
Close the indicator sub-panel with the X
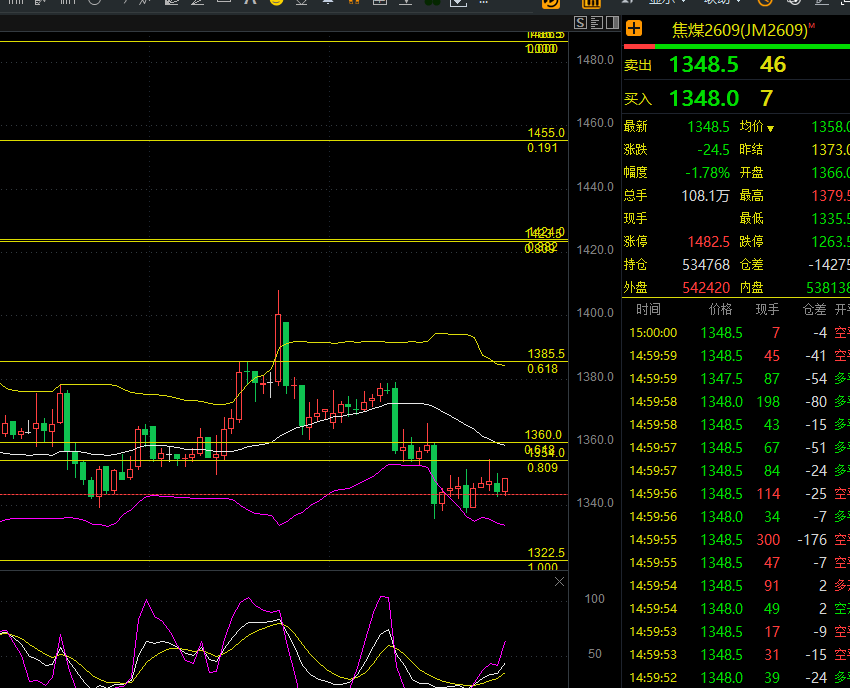click(559, 582)
